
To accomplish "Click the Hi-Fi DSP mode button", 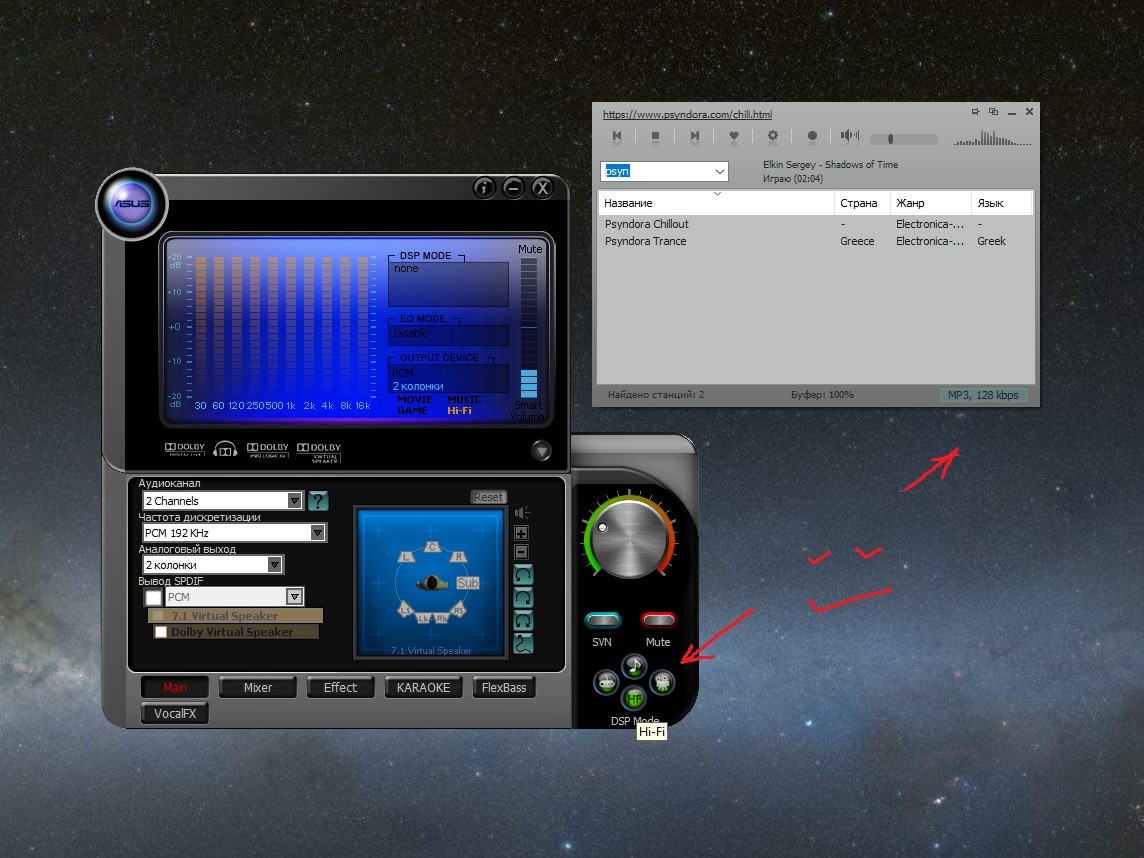I will (x=633, y=698).
